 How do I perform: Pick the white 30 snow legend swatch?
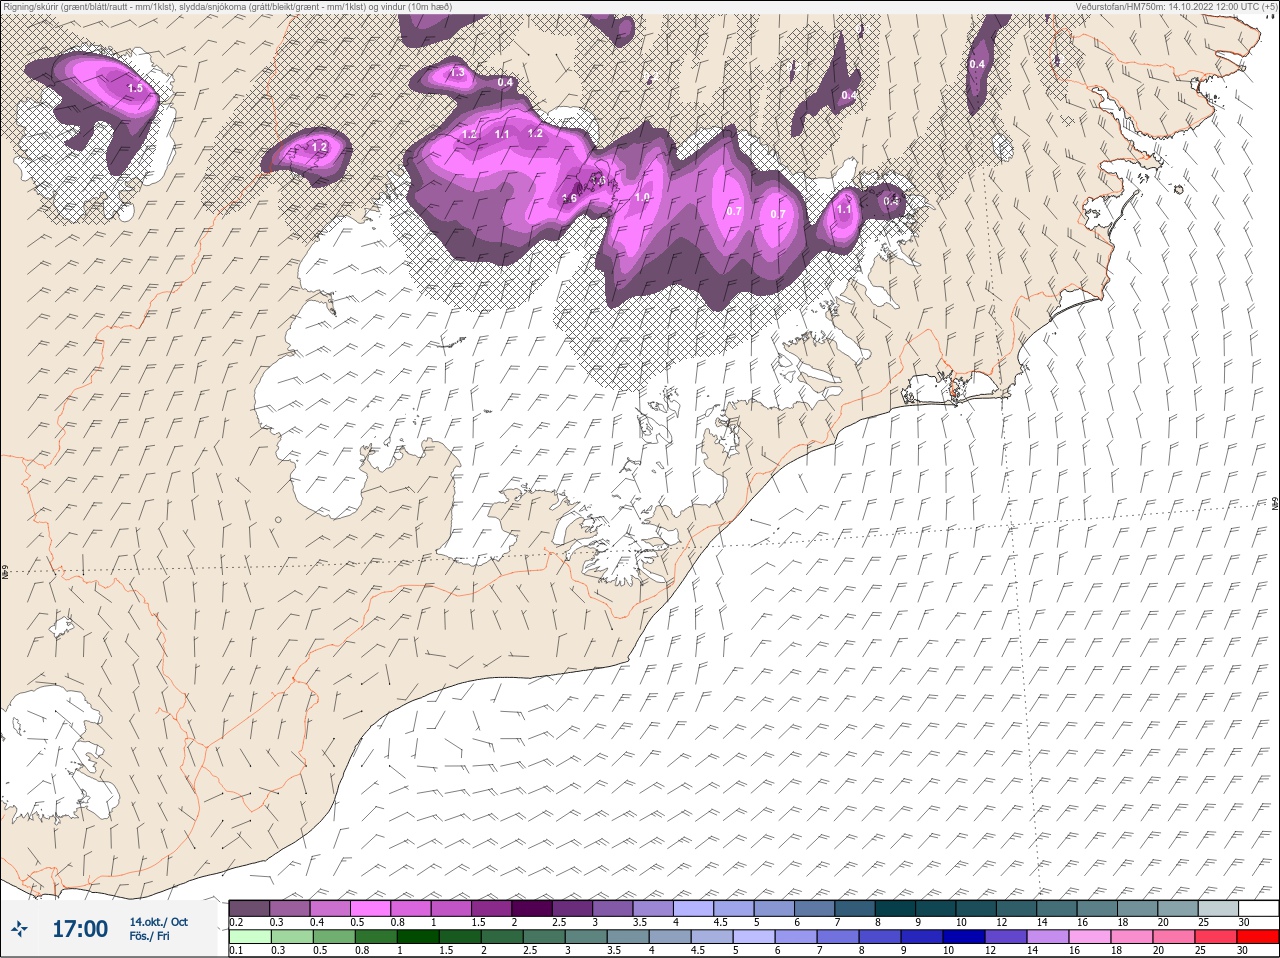[1259, 907]
